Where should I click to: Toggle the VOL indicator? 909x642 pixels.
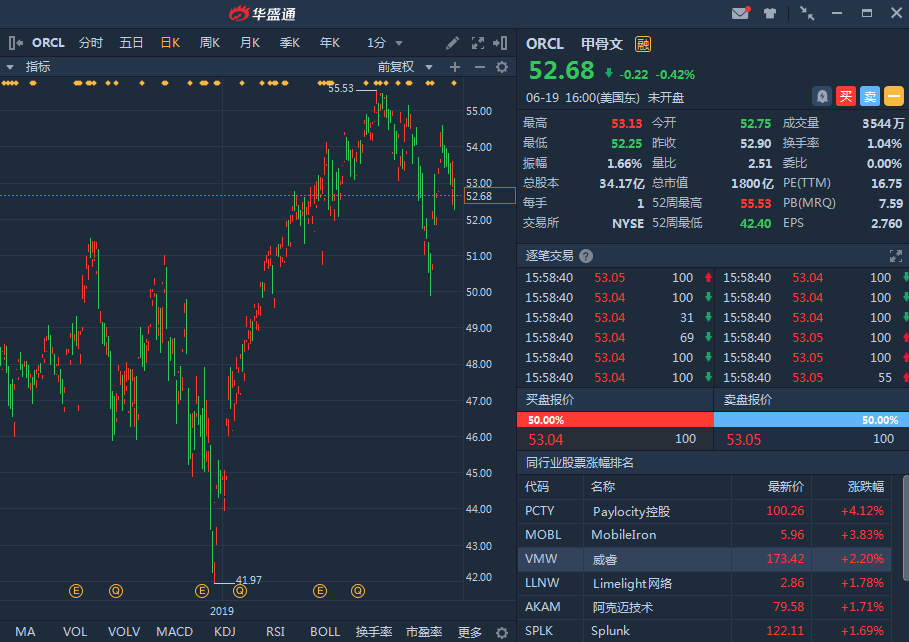coord(75,632)
